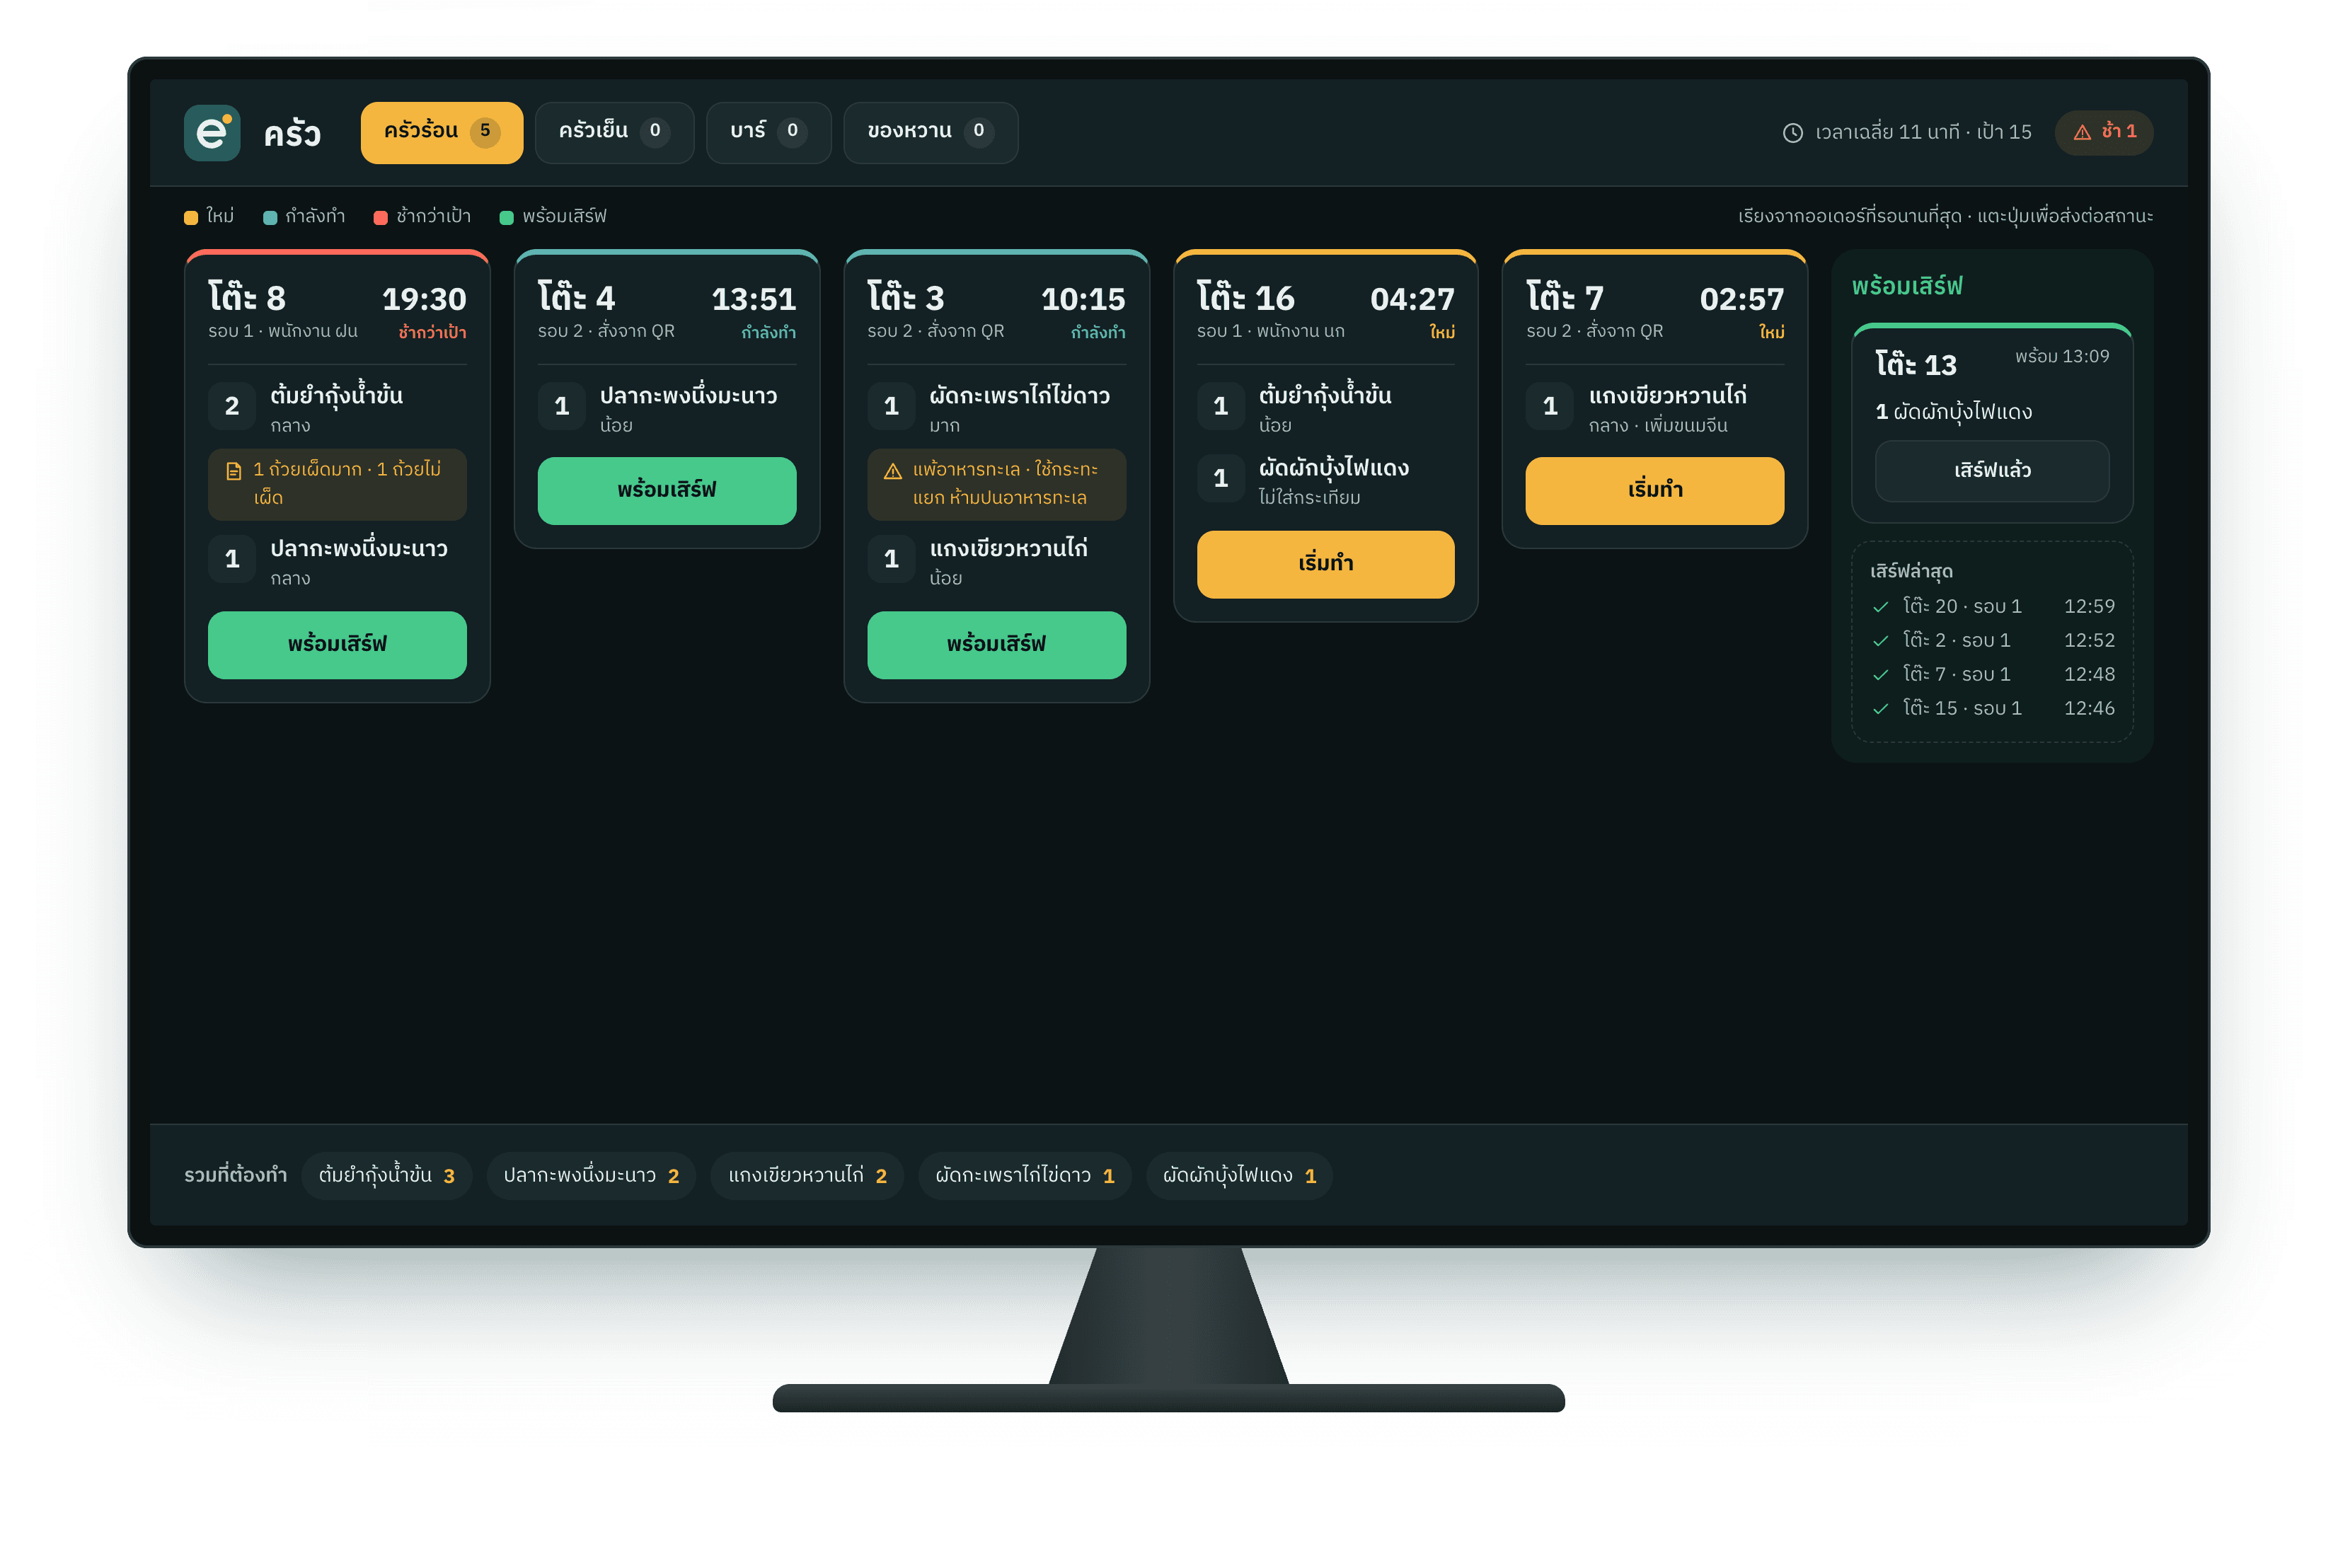Screen dimensions: 2338x1568
Task: Start cooking โต๊ะ 16 with เริ่มทำ
Action: [1325, 565]
